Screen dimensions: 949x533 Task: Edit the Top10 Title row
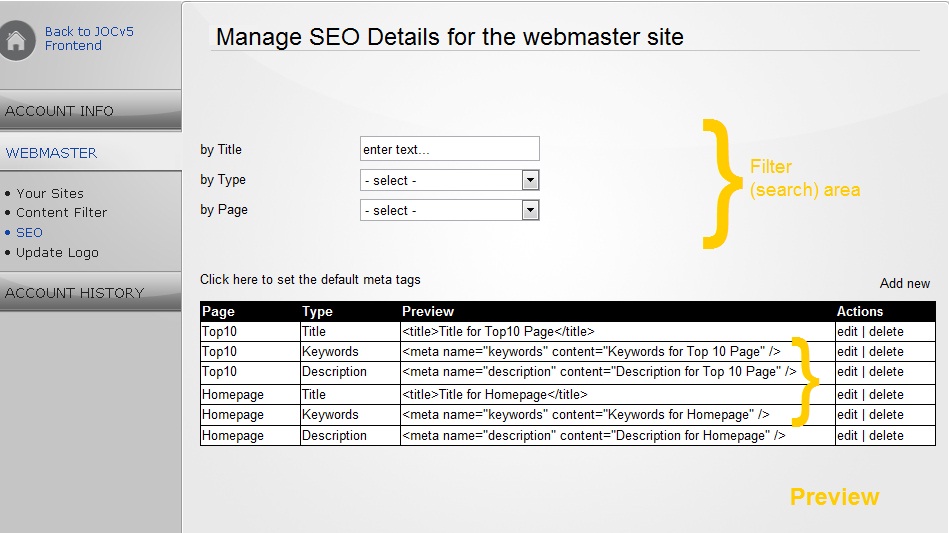[847, 332]
